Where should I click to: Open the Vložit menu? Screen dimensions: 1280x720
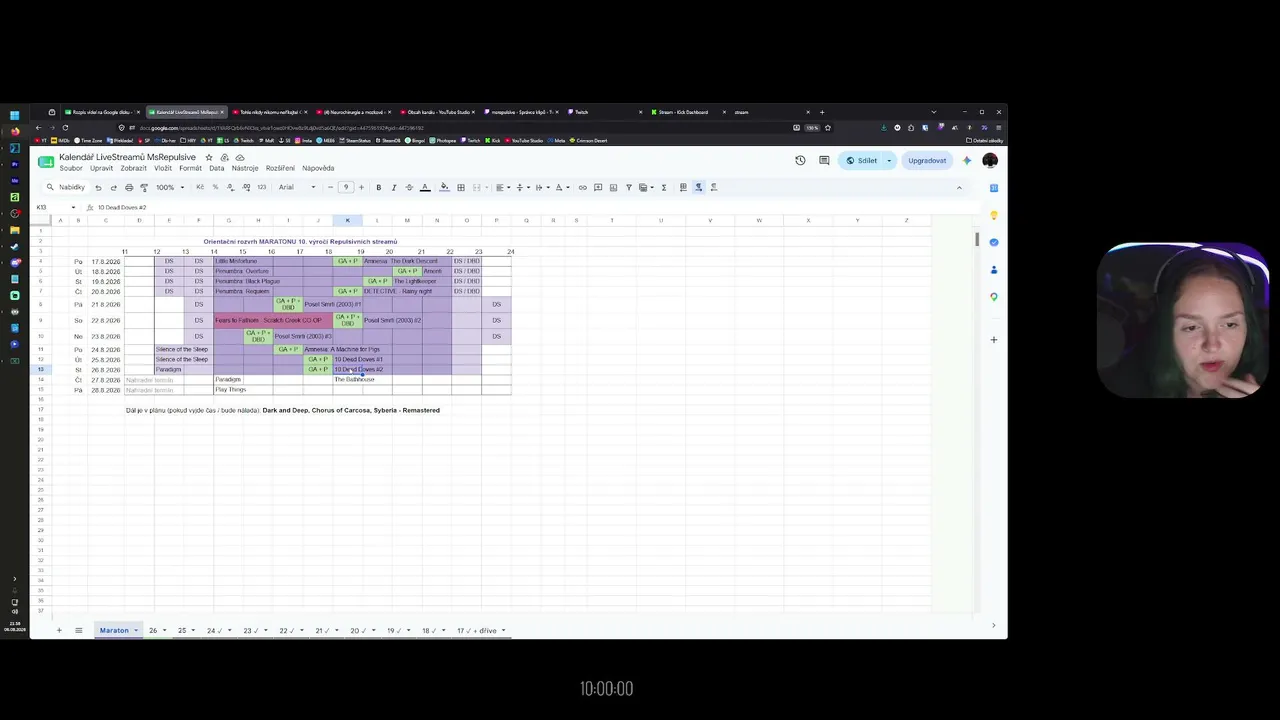[163, 168]
